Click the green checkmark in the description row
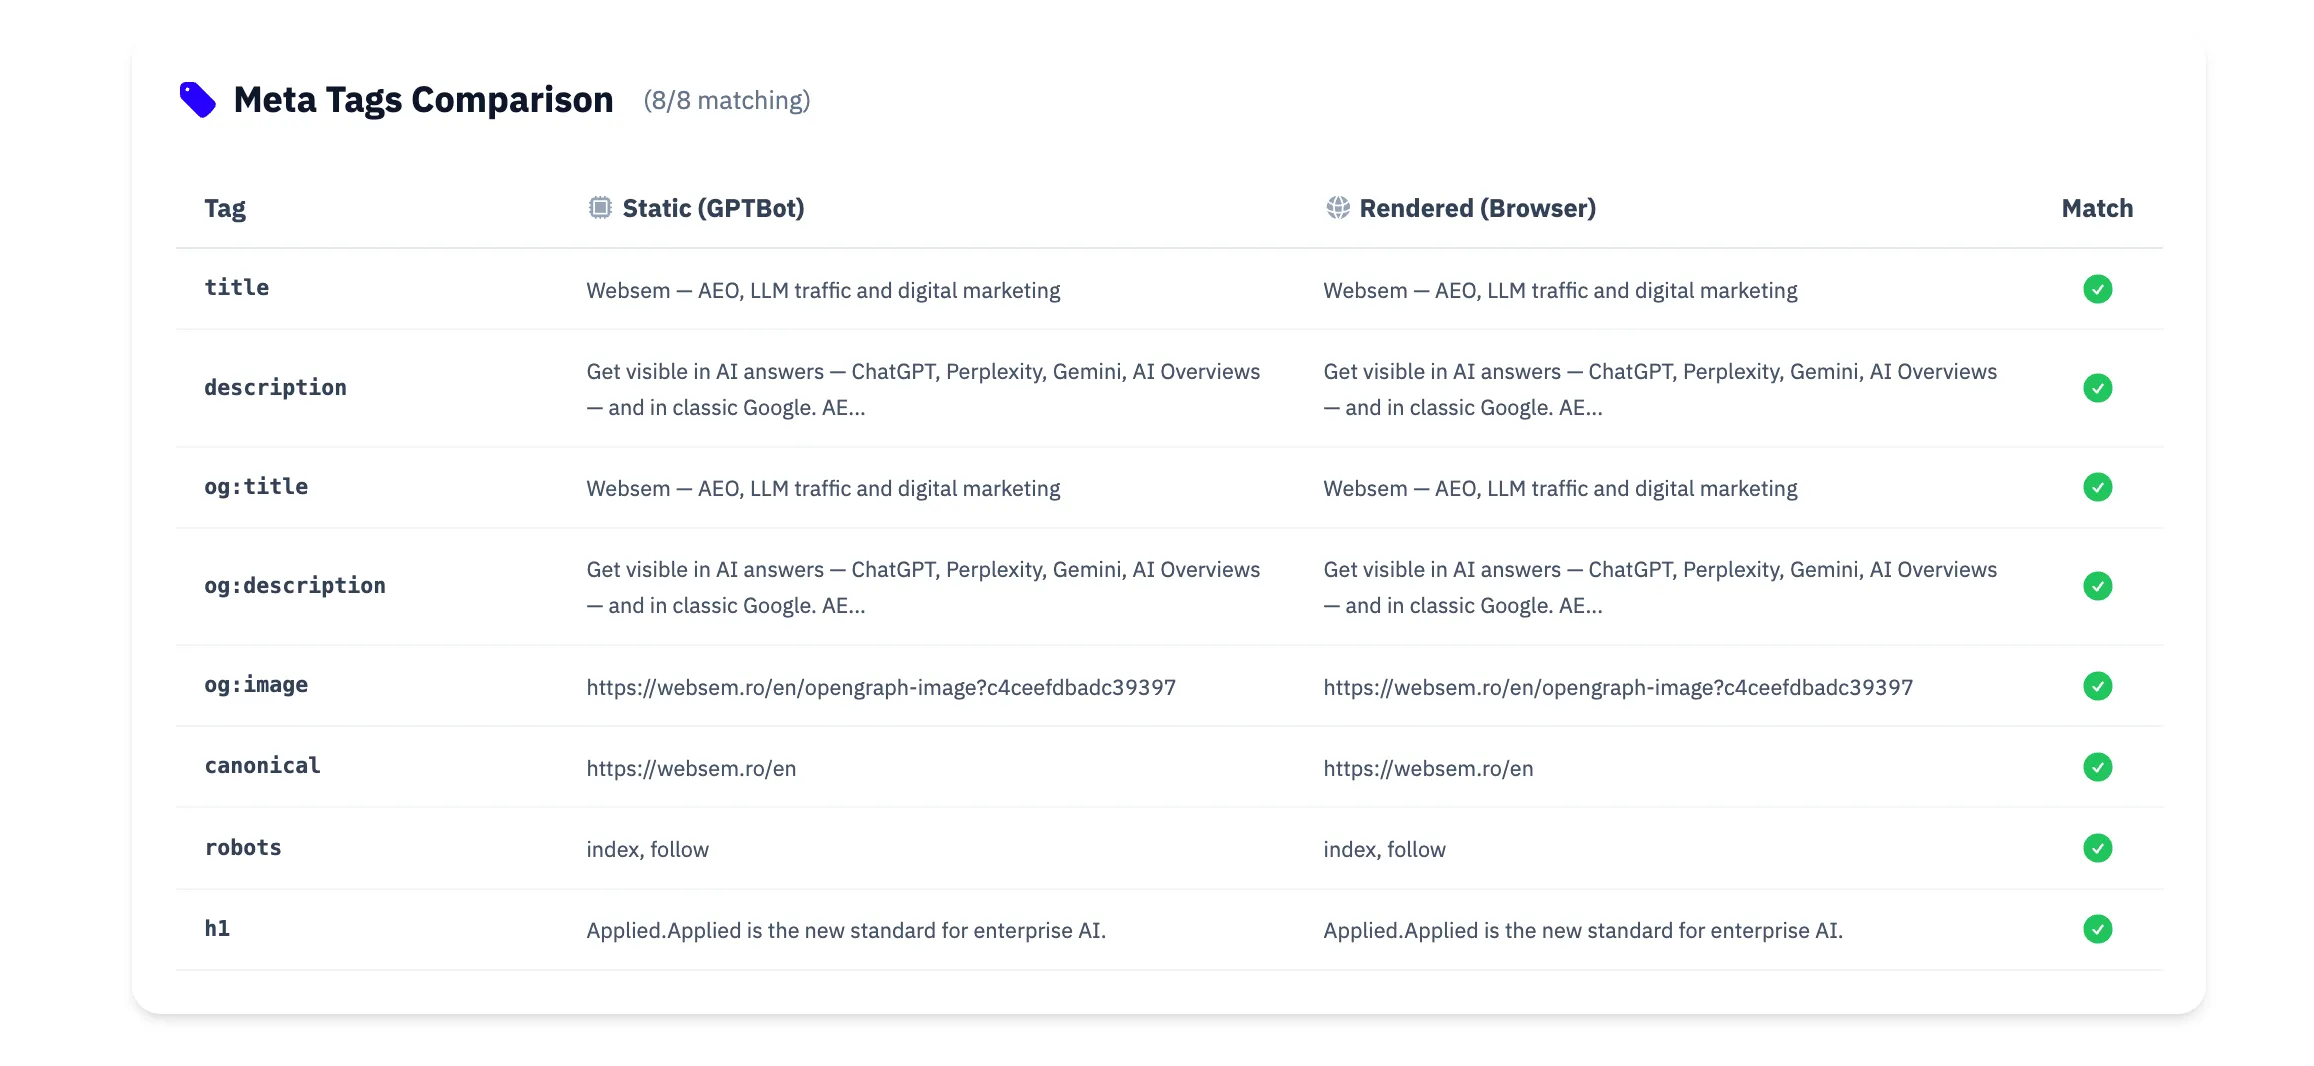Viewport: 2314px width, 1066px height. click(2097, 388)
